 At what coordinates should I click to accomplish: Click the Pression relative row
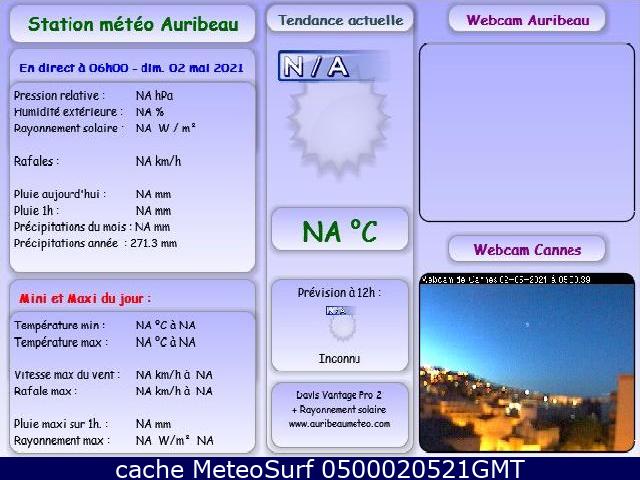point(95,96)
